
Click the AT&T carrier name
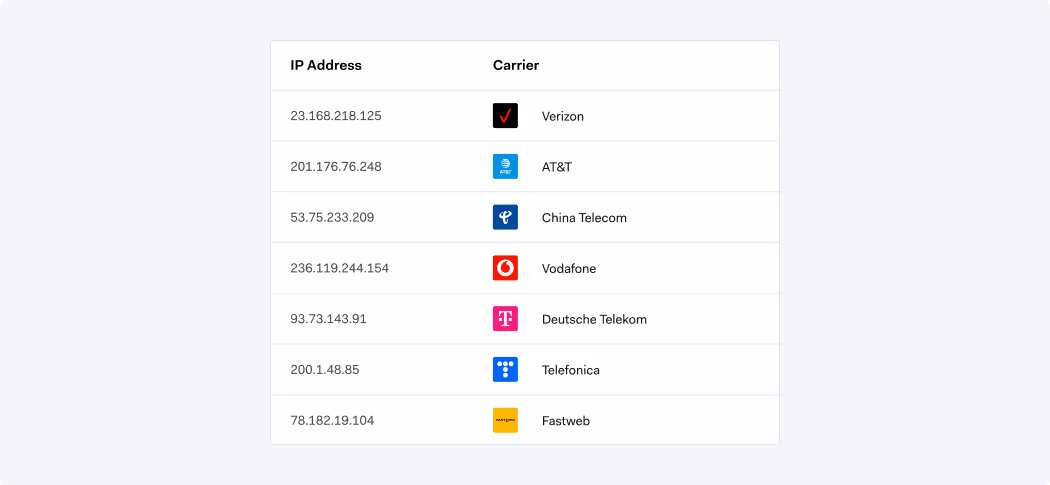pyautogui.click(x=557, y=167)
